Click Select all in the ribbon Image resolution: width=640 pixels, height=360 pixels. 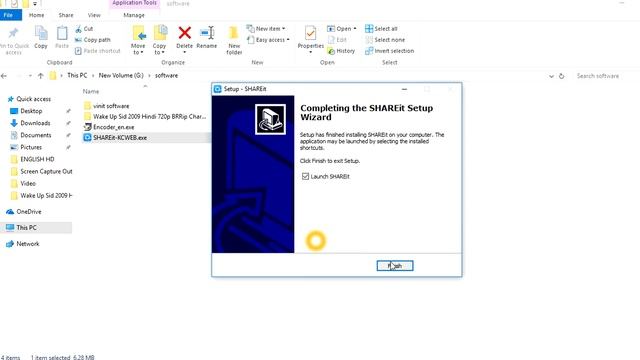[x=381, y=29]
